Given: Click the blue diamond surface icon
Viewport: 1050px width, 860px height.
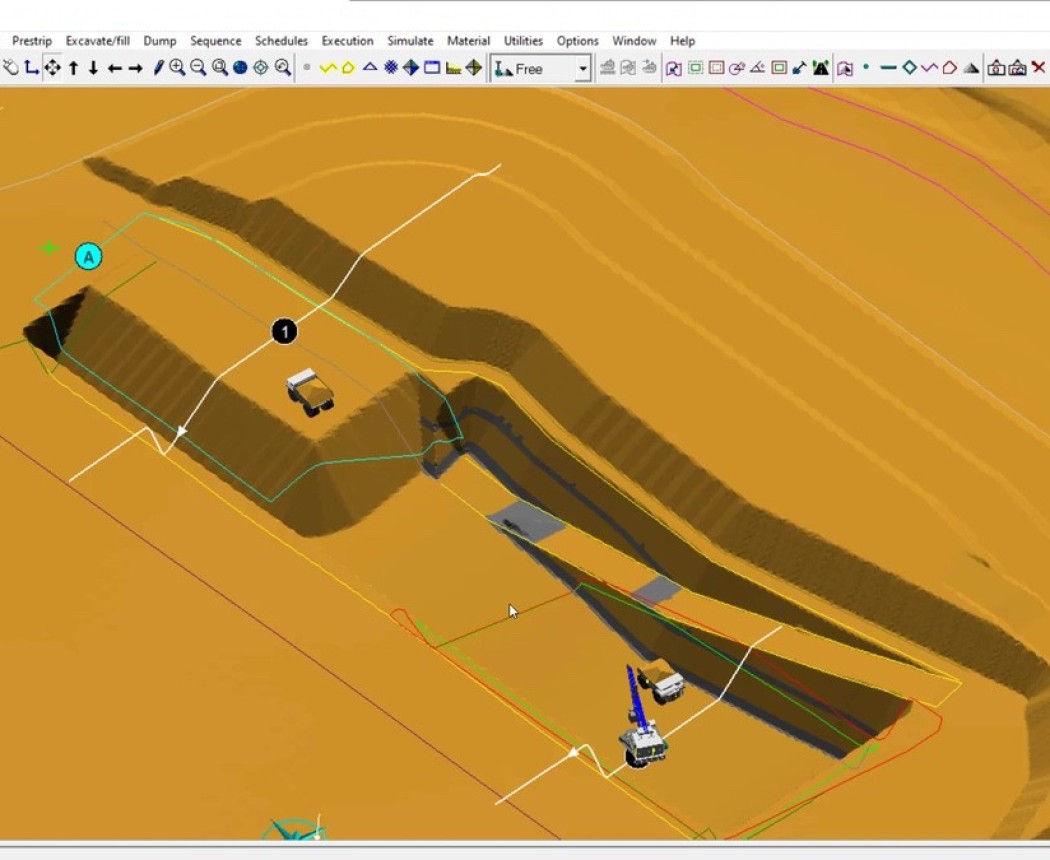Looking at the screenshot, I should (411, 68).
